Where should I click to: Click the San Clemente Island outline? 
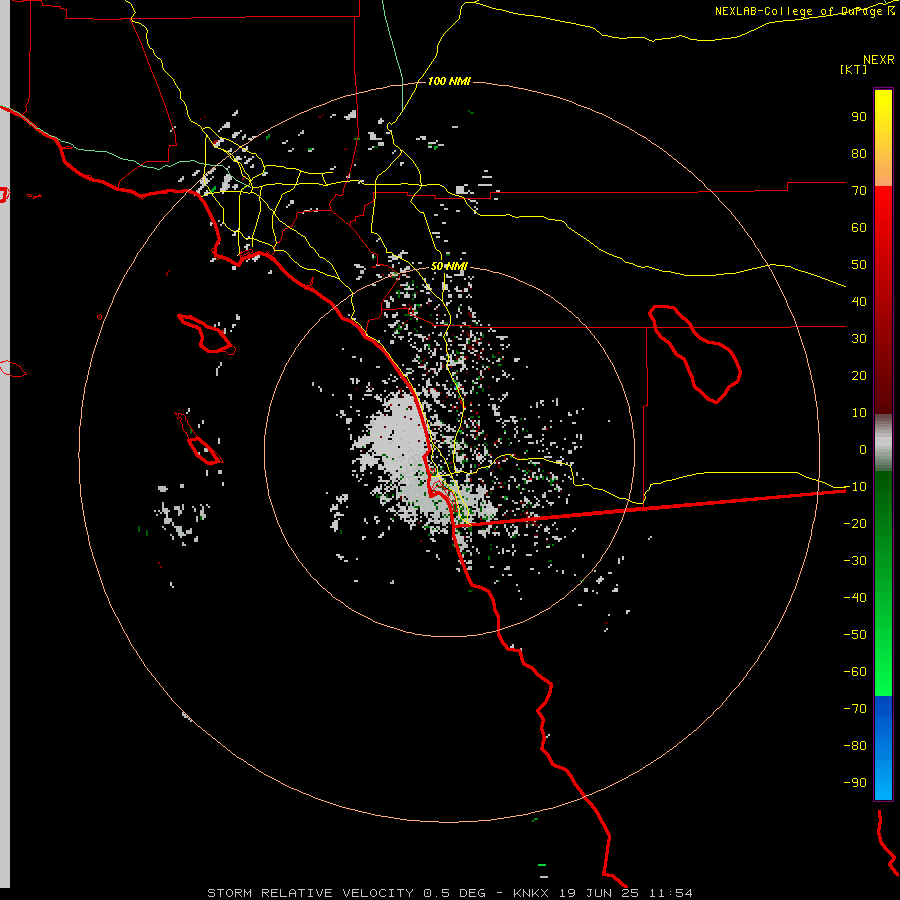click(199, 439)
